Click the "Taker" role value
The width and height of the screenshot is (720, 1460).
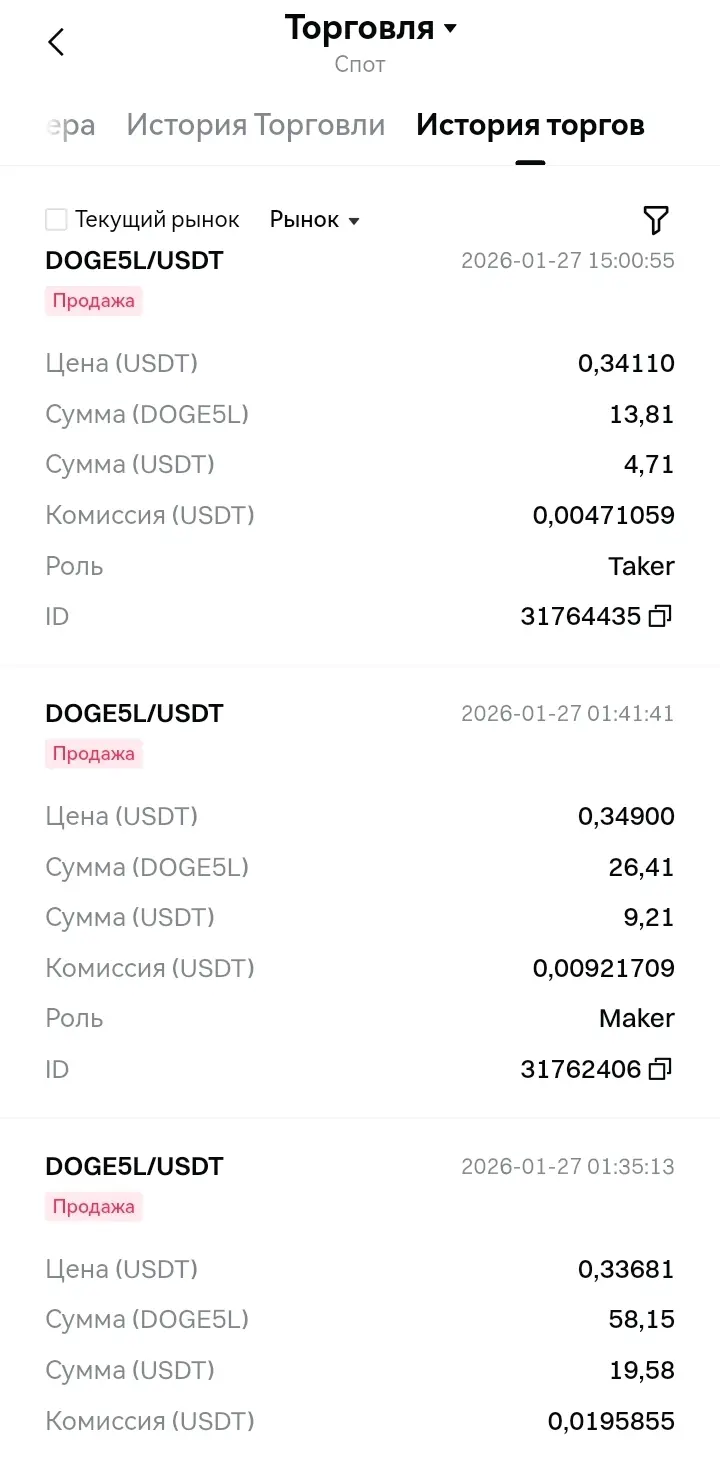pos(641,566)
